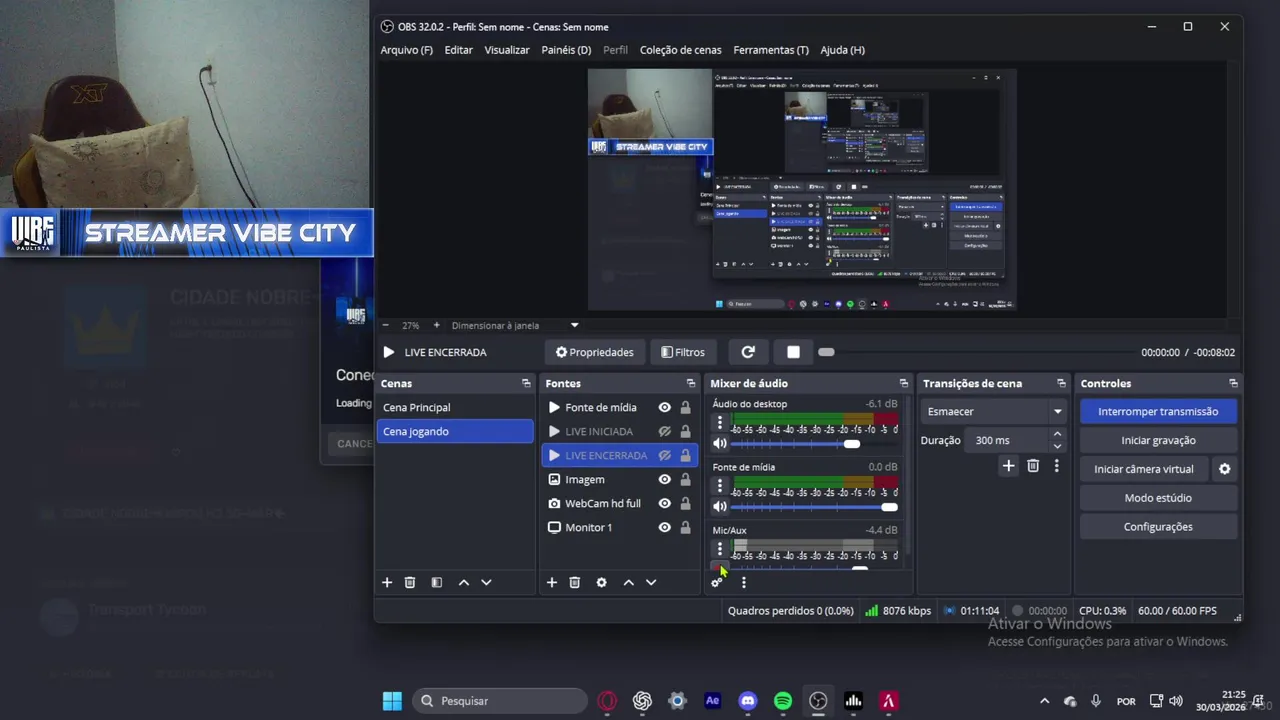The height and width of the screenshot is (720, 1280).
Task: Hide the Fonte de mídia source
Action: pos(664,407)
